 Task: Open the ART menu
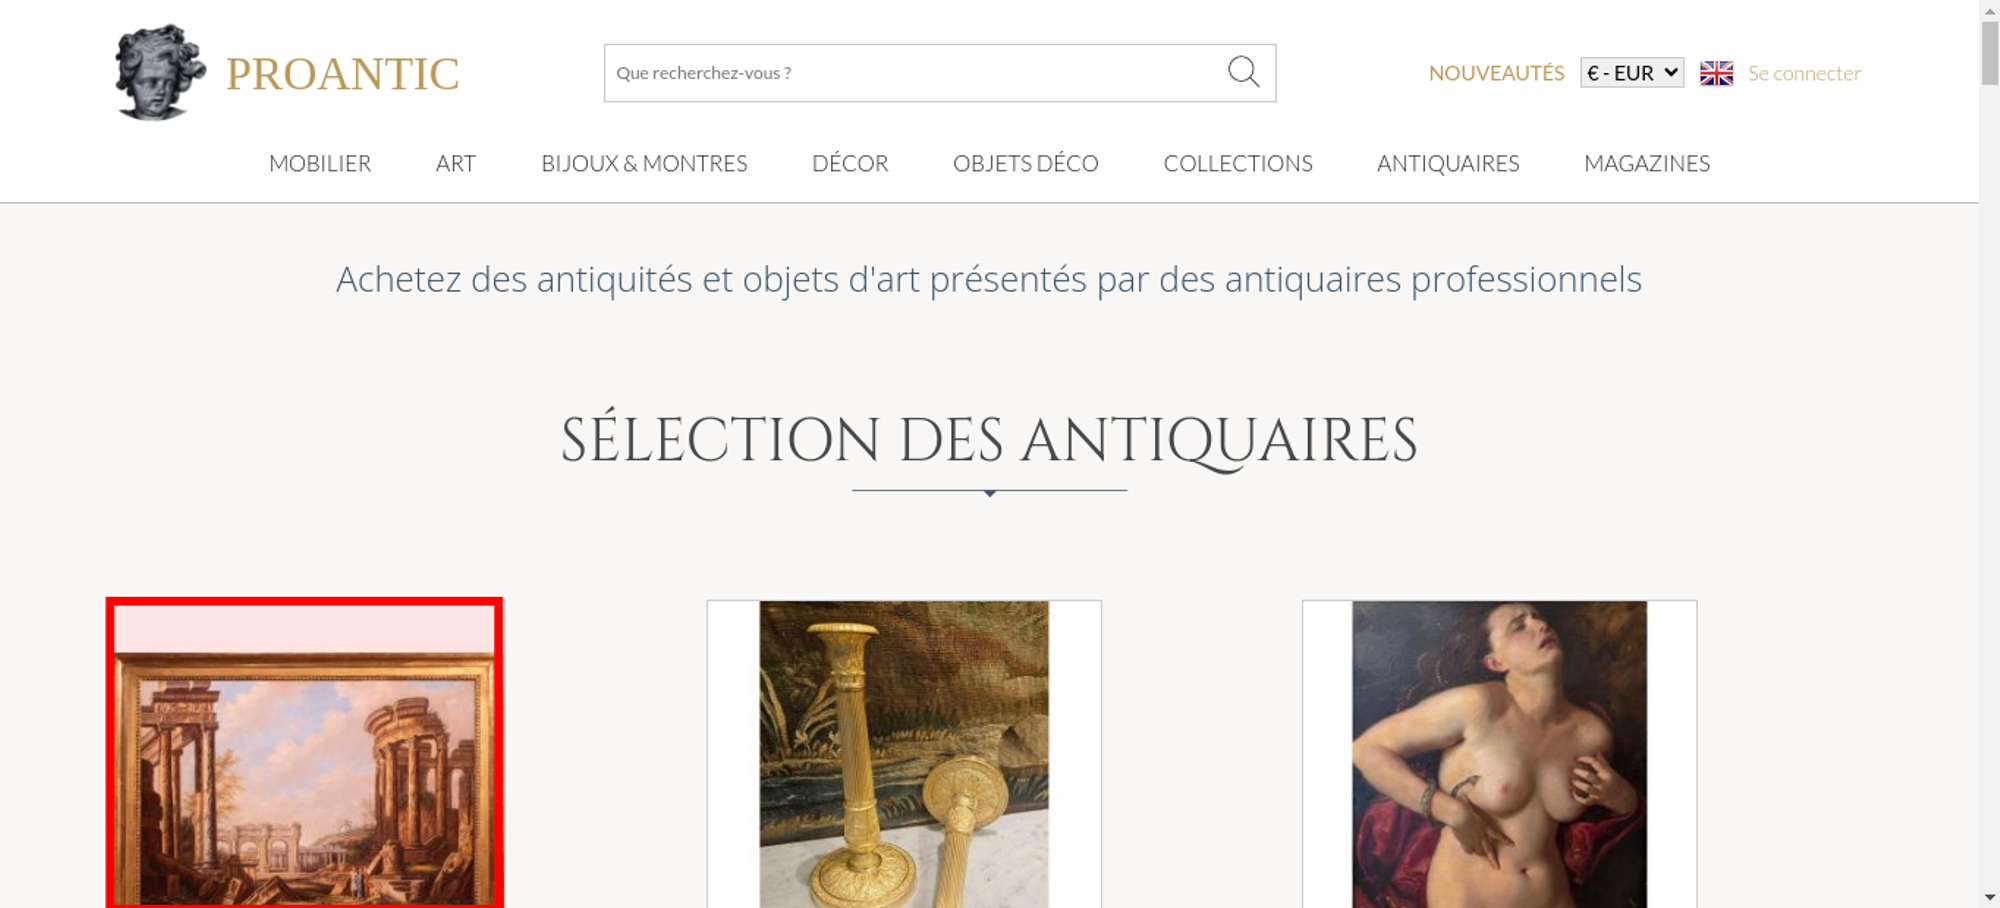(456, 163)
